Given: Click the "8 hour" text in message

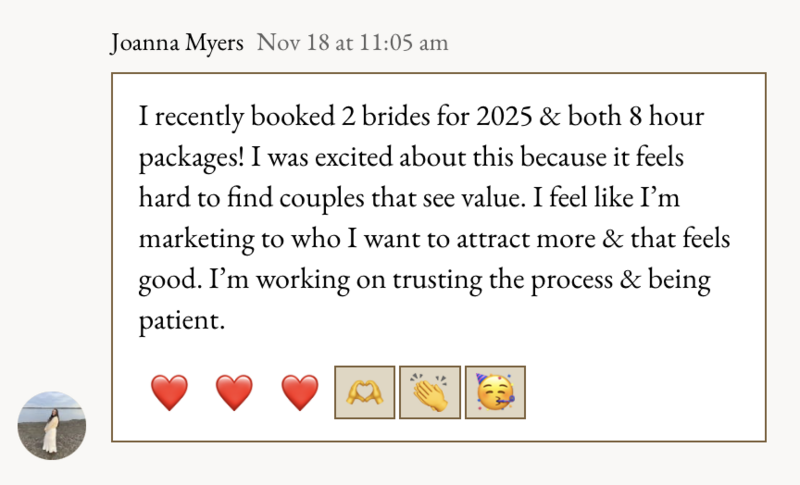Looking at the screenshot, I should (x=666, y=116).
